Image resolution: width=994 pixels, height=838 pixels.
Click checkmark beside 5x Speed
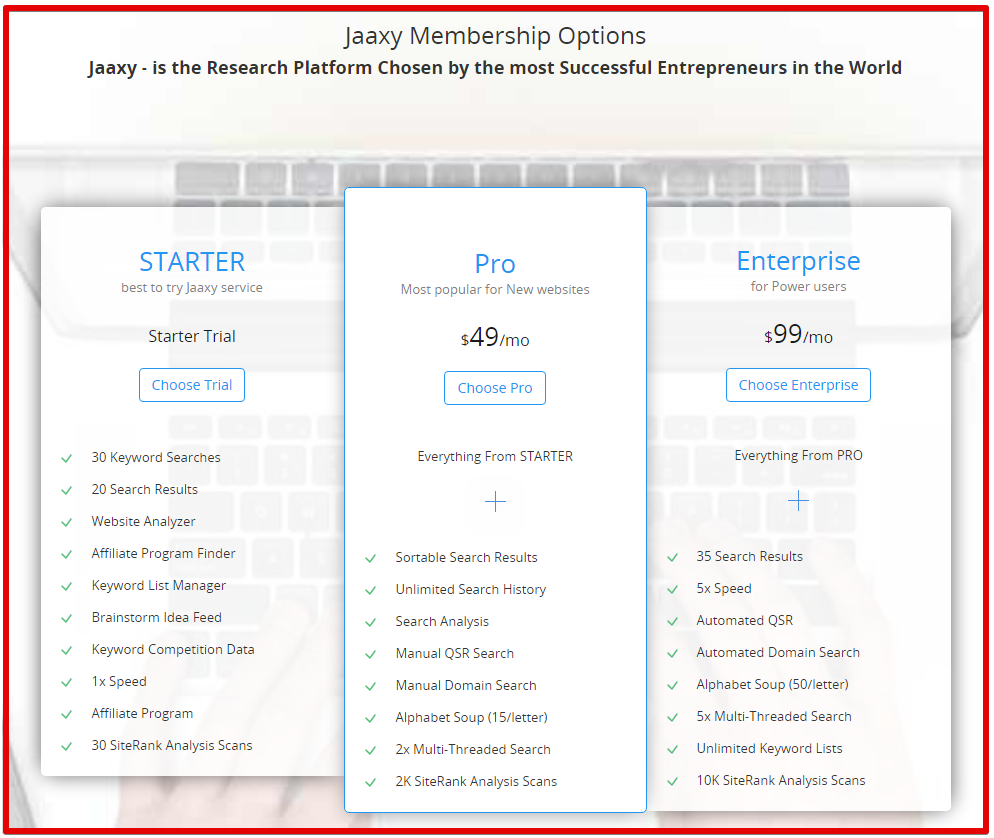[x=673, y=590]
